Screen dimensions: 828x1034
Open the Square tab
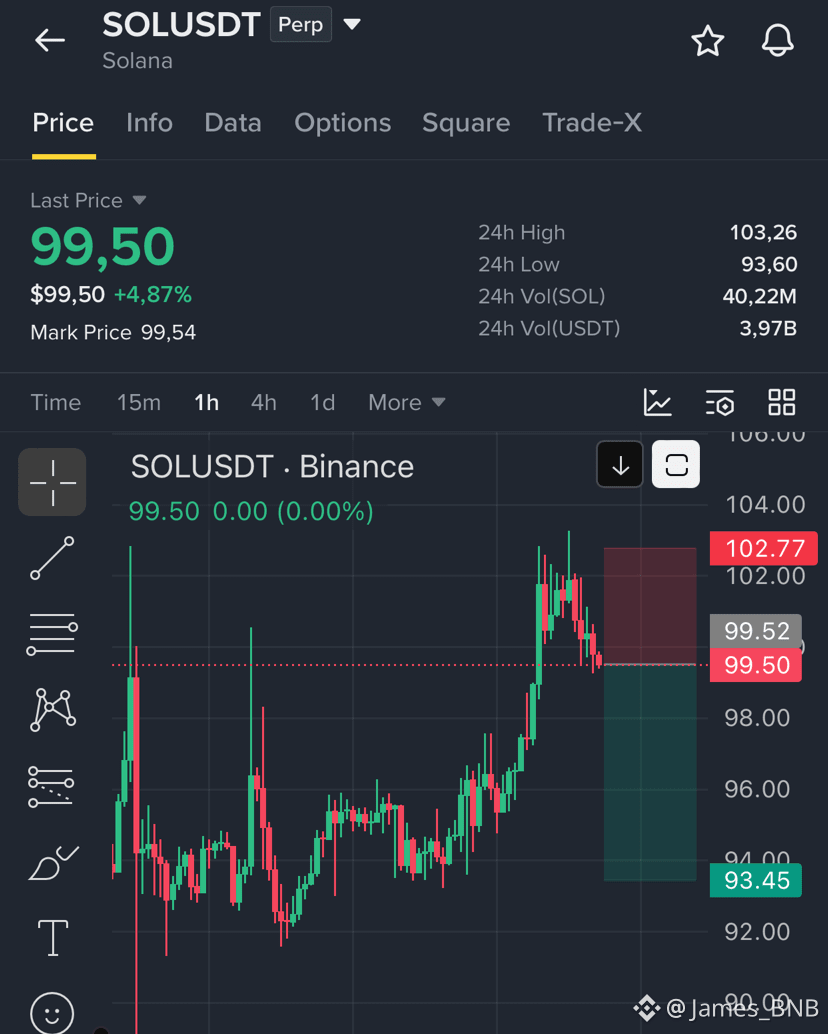pyautogui.click(x=466, y=123)
